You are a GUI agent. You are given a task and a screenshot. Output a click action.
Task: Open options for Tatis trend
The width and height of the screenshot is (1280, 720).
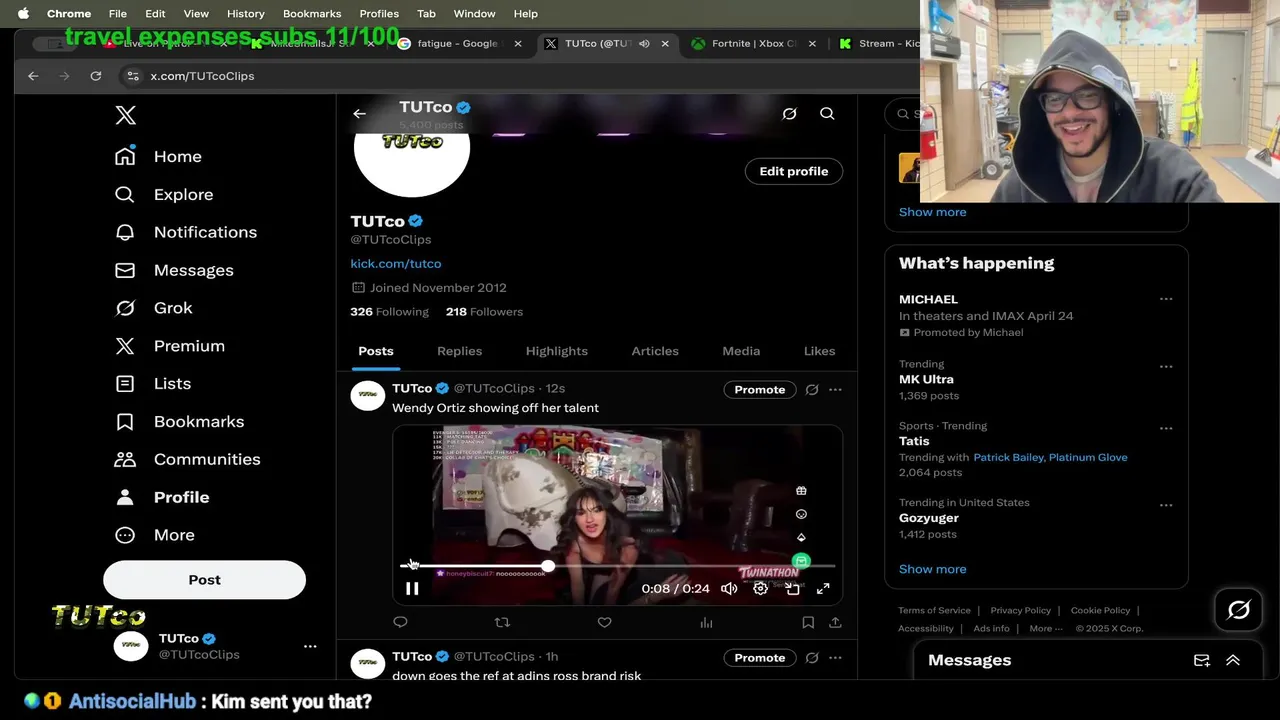coord(1166,428)
